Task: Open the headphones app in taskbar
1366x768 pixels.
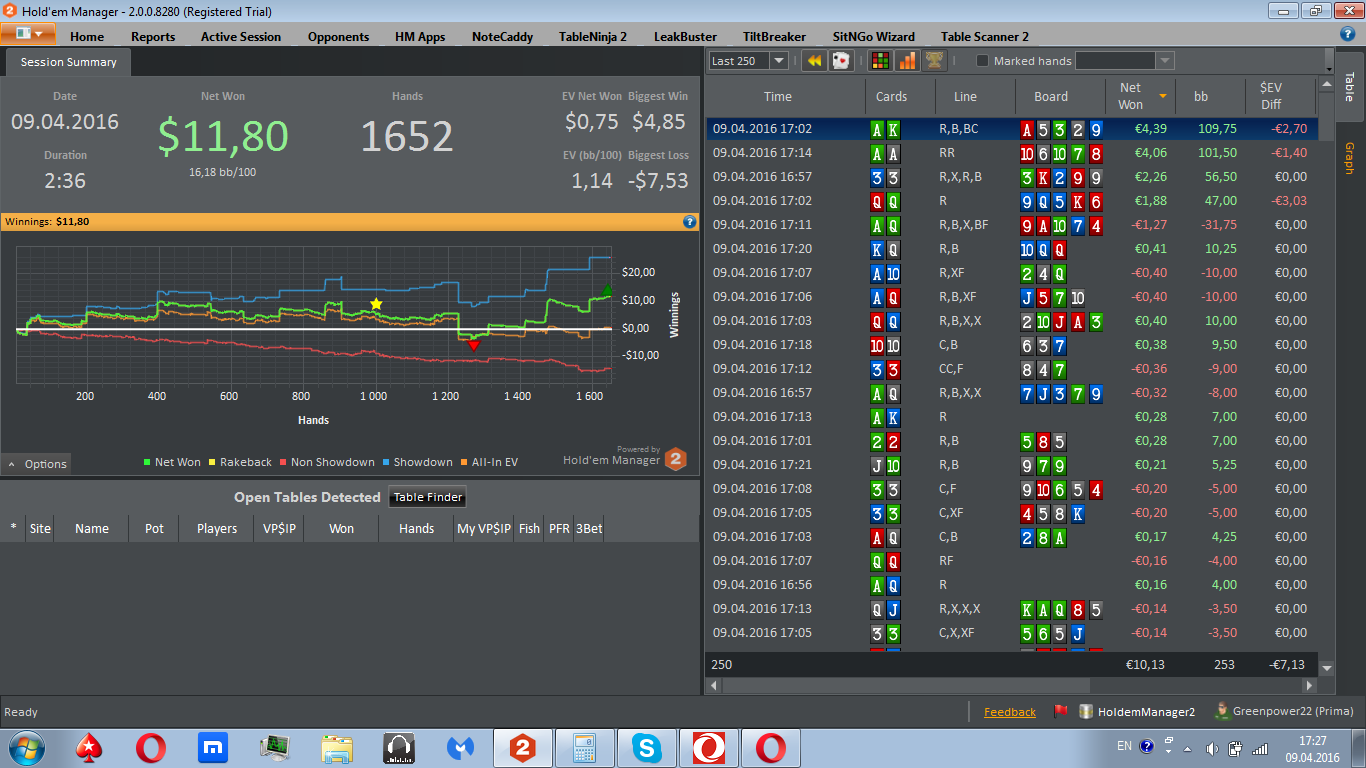Action: point(399,747)
